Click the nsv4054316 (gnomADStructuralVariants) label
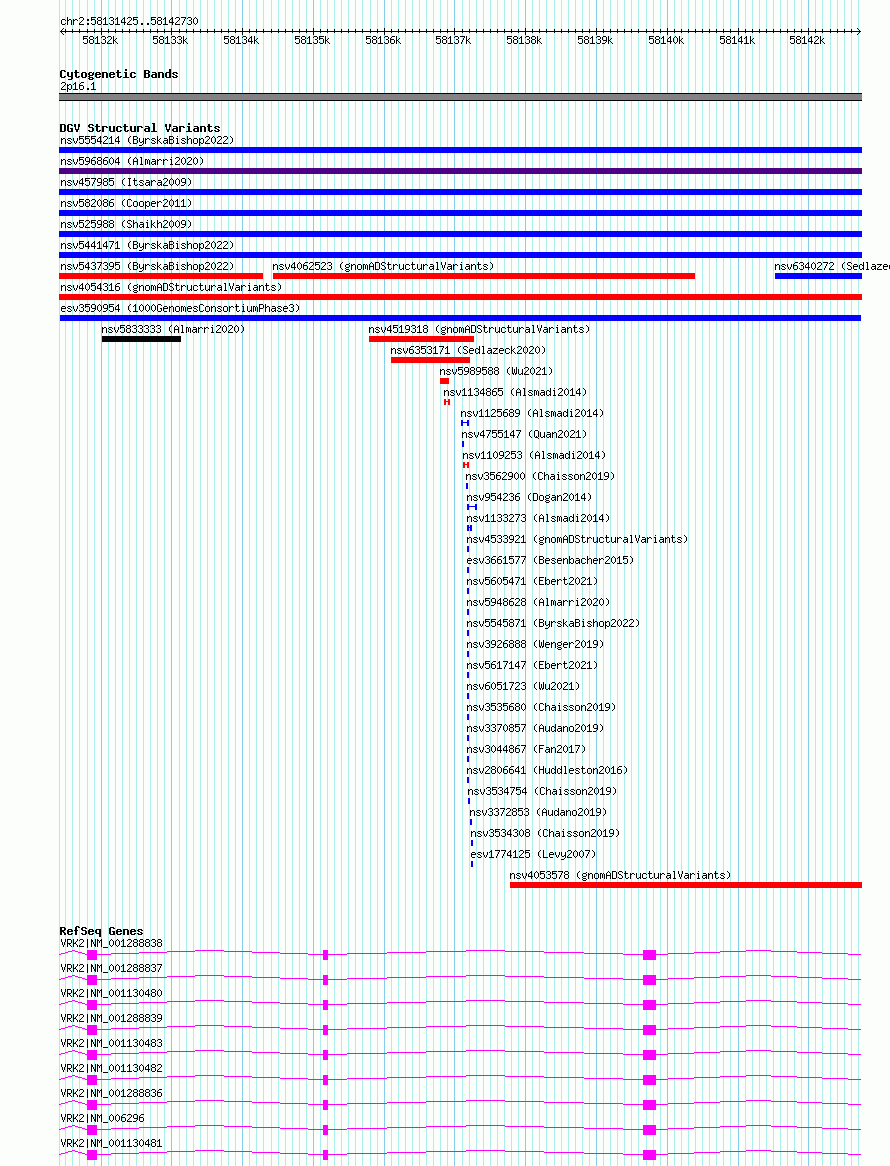The height and width of the screenshot is (1166, 890). [x=171, y=287]
